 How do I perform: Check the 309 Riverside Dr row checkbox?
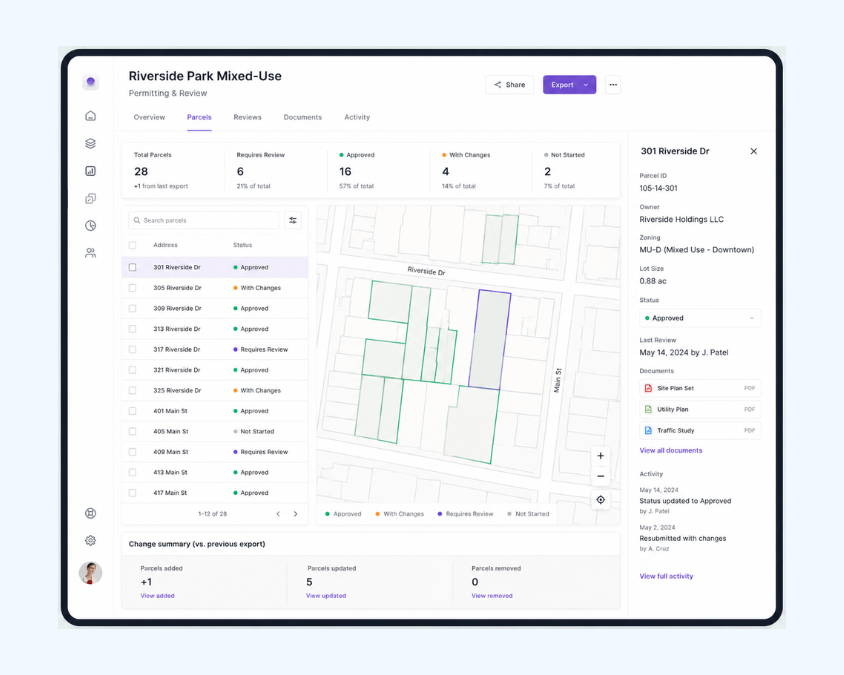click(132, 308)
